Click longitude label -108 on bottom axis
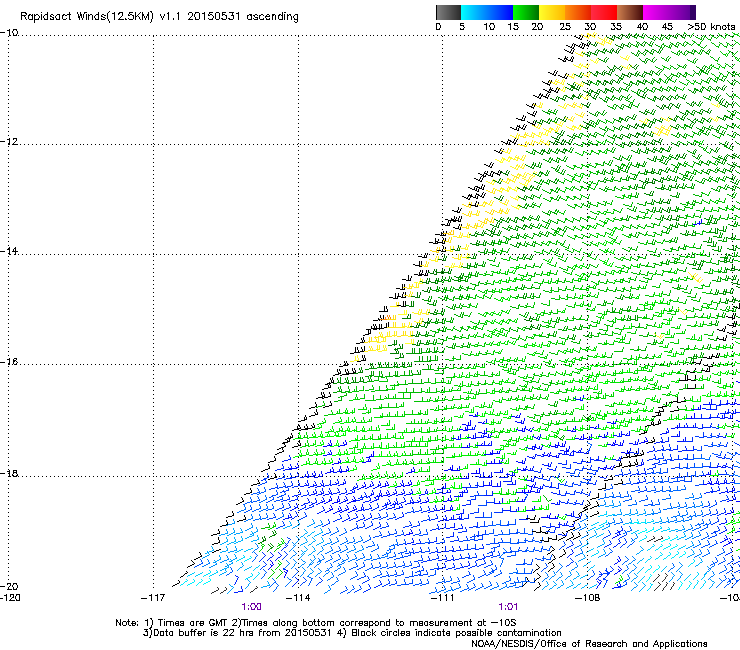This screenshot has height=650, width=740. [x=588, y=598]
